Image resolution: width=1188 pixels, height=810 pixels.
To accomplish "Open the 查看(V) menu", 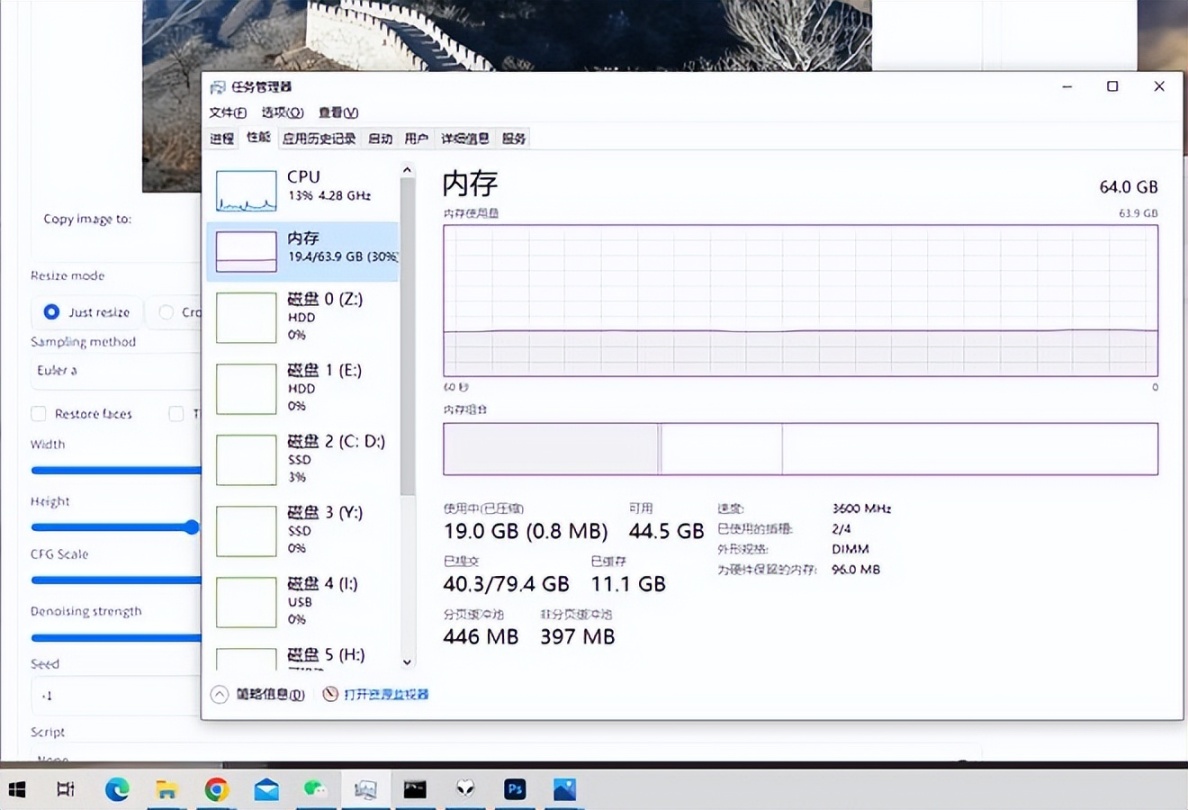I will (338, 113).
